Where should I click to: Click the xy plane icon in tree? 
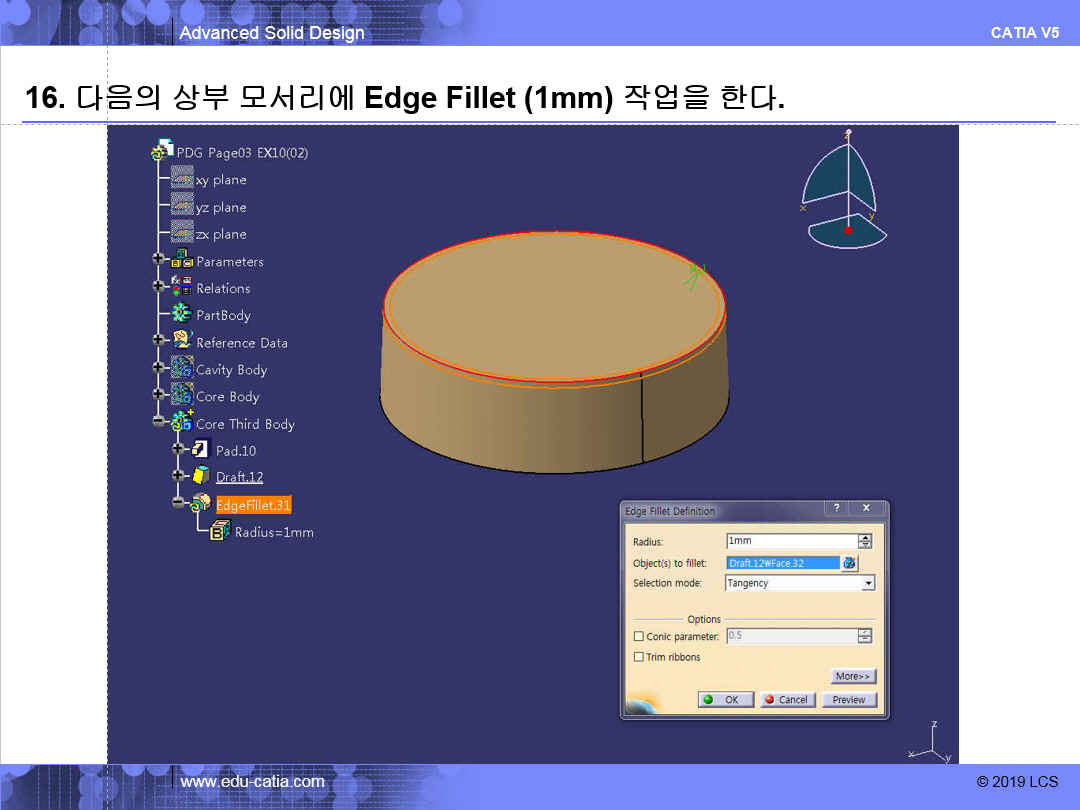tap(181, 179)
